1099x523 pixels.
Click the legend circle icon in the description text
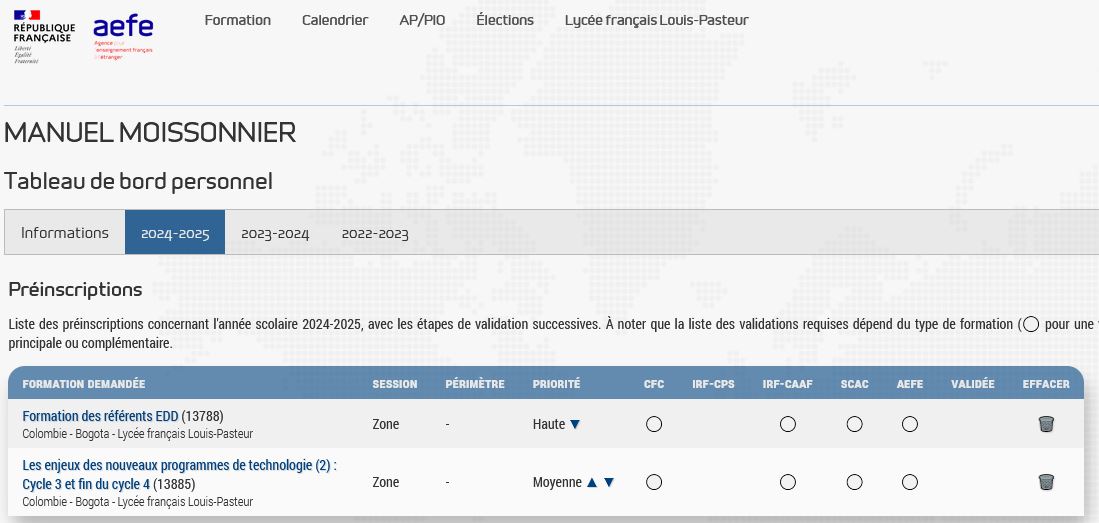pos(1031,324)
